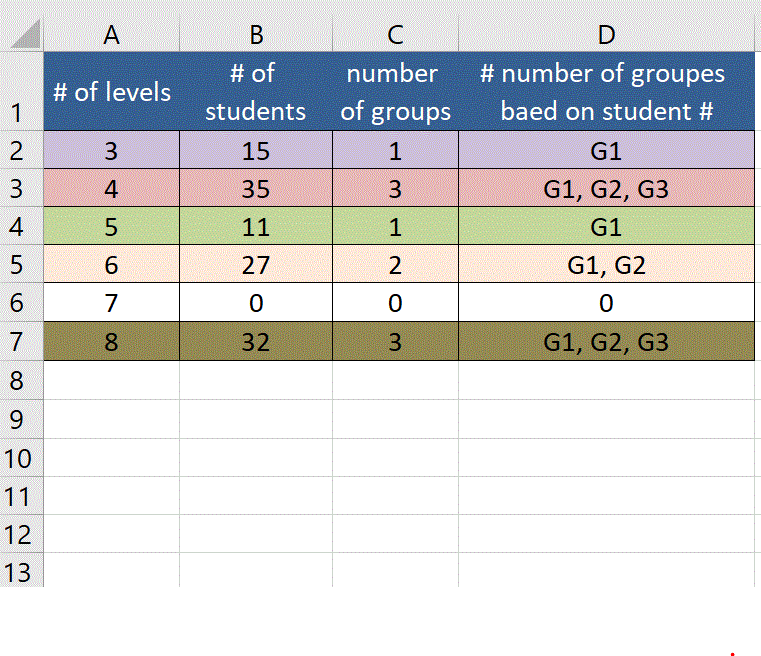Select empty cell A8
The height and width of the screenshot is (656, 761).
click(x=112, y=380)
